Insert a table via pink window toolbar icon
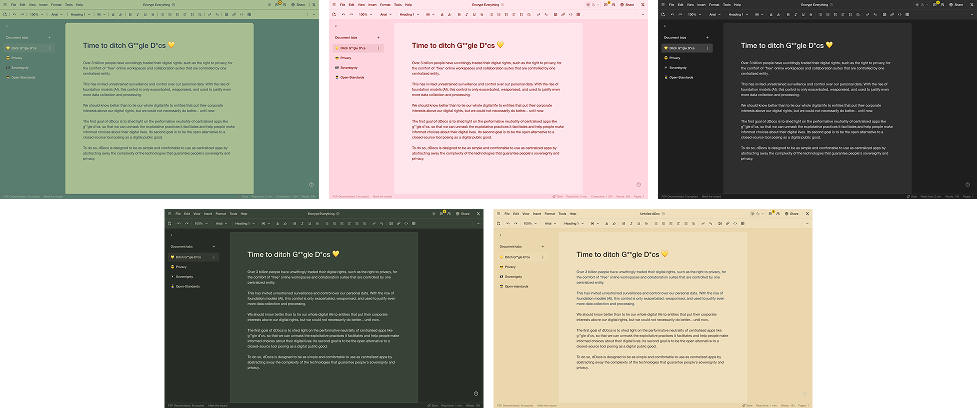 [x=578, y=14]
